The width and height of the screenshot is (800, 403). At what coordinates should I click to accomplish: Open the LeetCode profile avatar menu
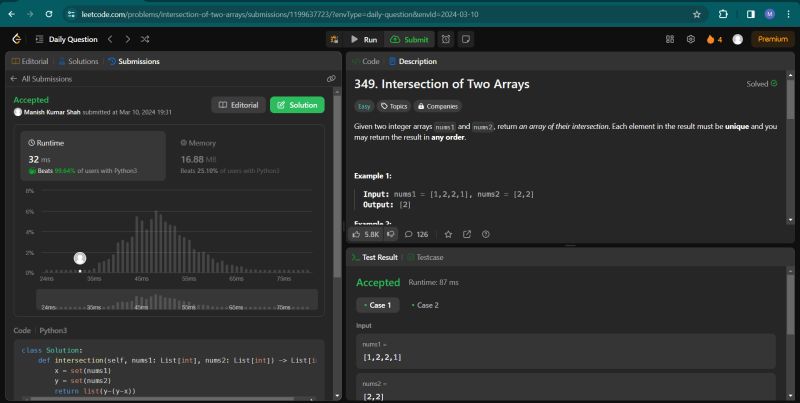(x=737, y=39)
